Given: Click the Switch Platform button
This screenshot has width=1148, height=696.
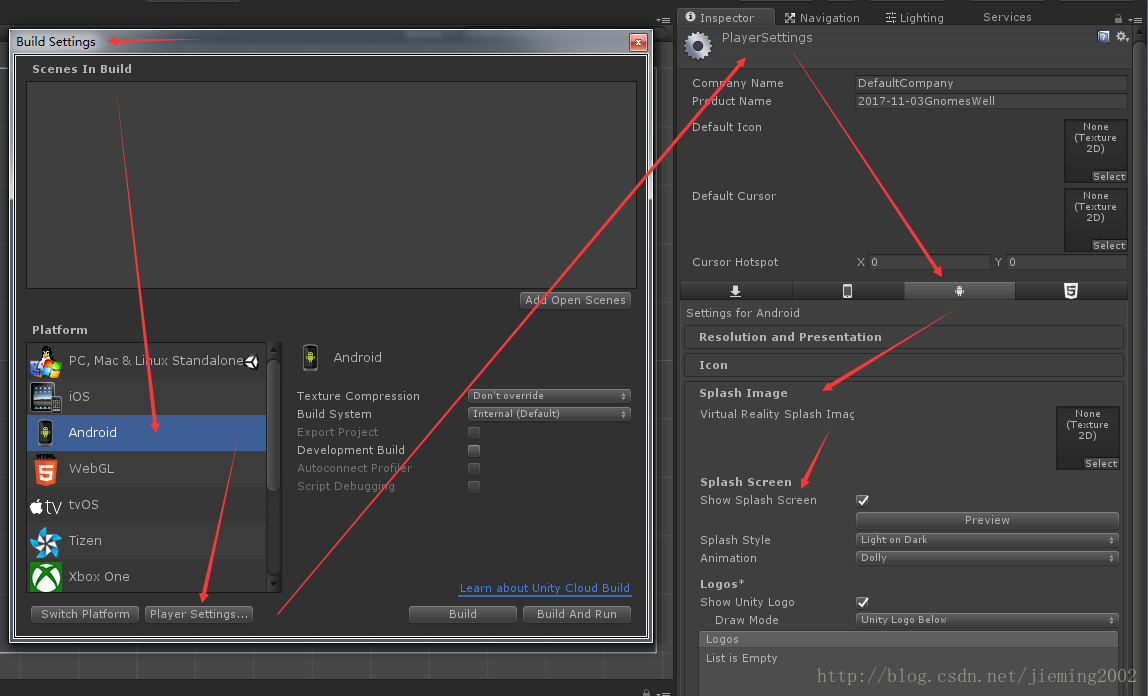Looking at the screenshot, I should (x=85, y=615).
